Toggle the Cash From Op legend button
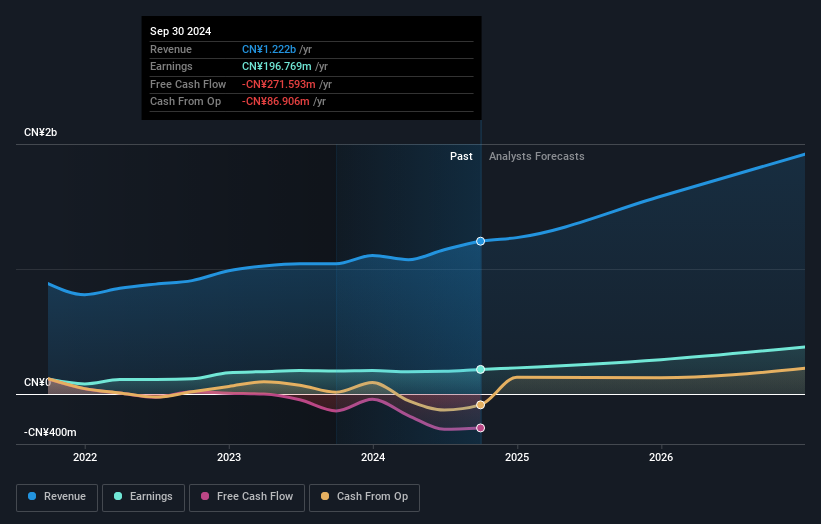 click(364, 497)
